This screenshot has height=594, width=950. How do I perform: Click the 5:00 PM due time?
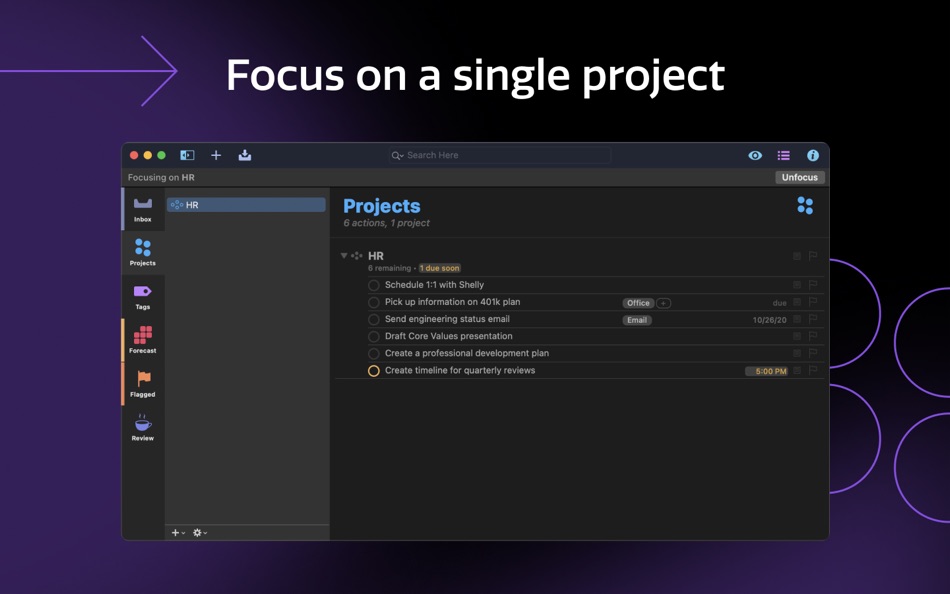point(766,371)
